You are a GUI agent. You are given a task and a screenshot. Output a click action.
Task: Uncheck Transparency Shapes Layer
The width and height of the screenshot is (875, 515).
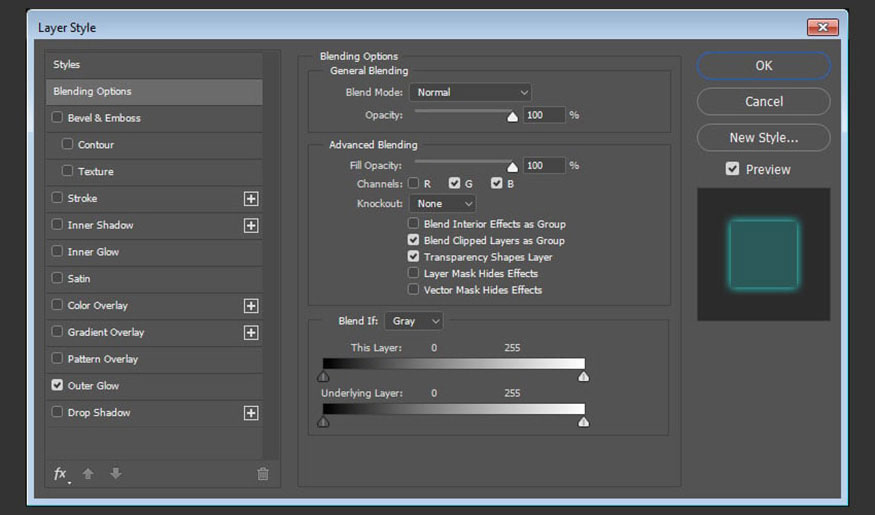click(414, 257)
